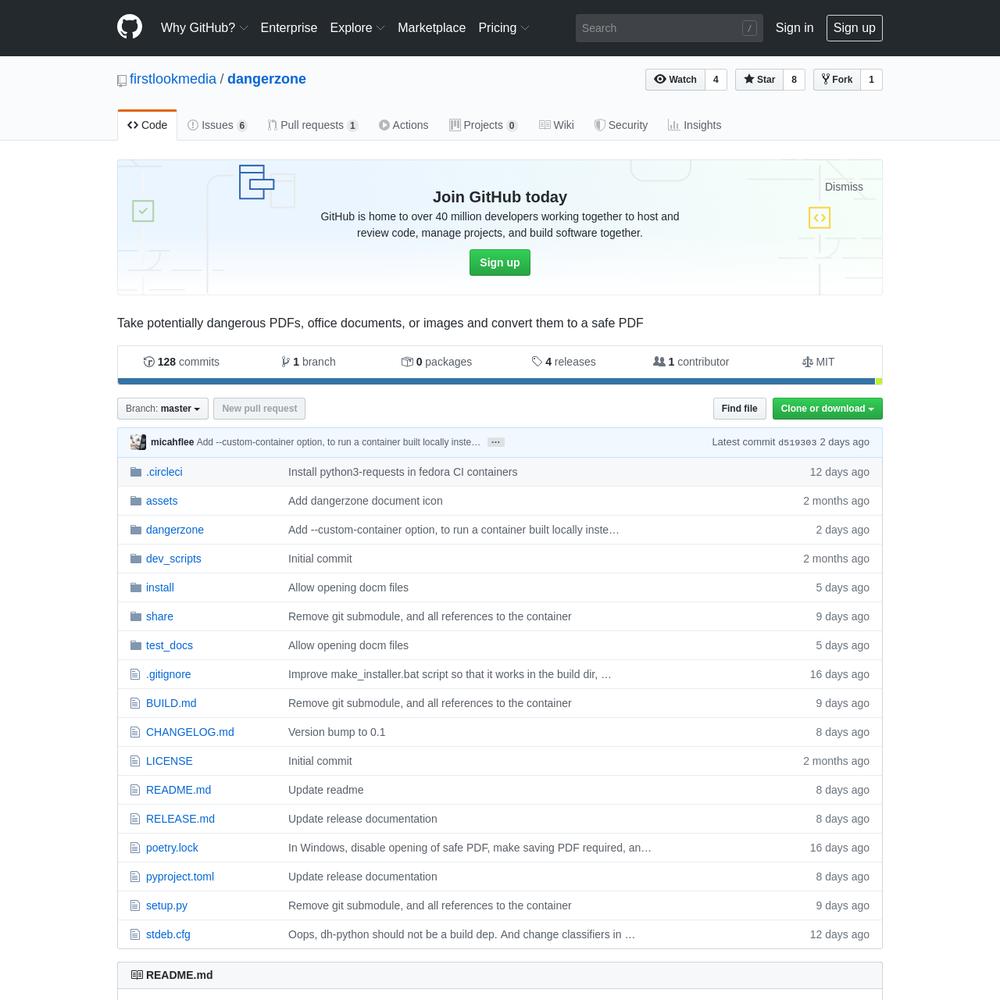Focus the Search input field
Image resolution: width=1000 pixels, height=1000 pixels.
(669, 28)
